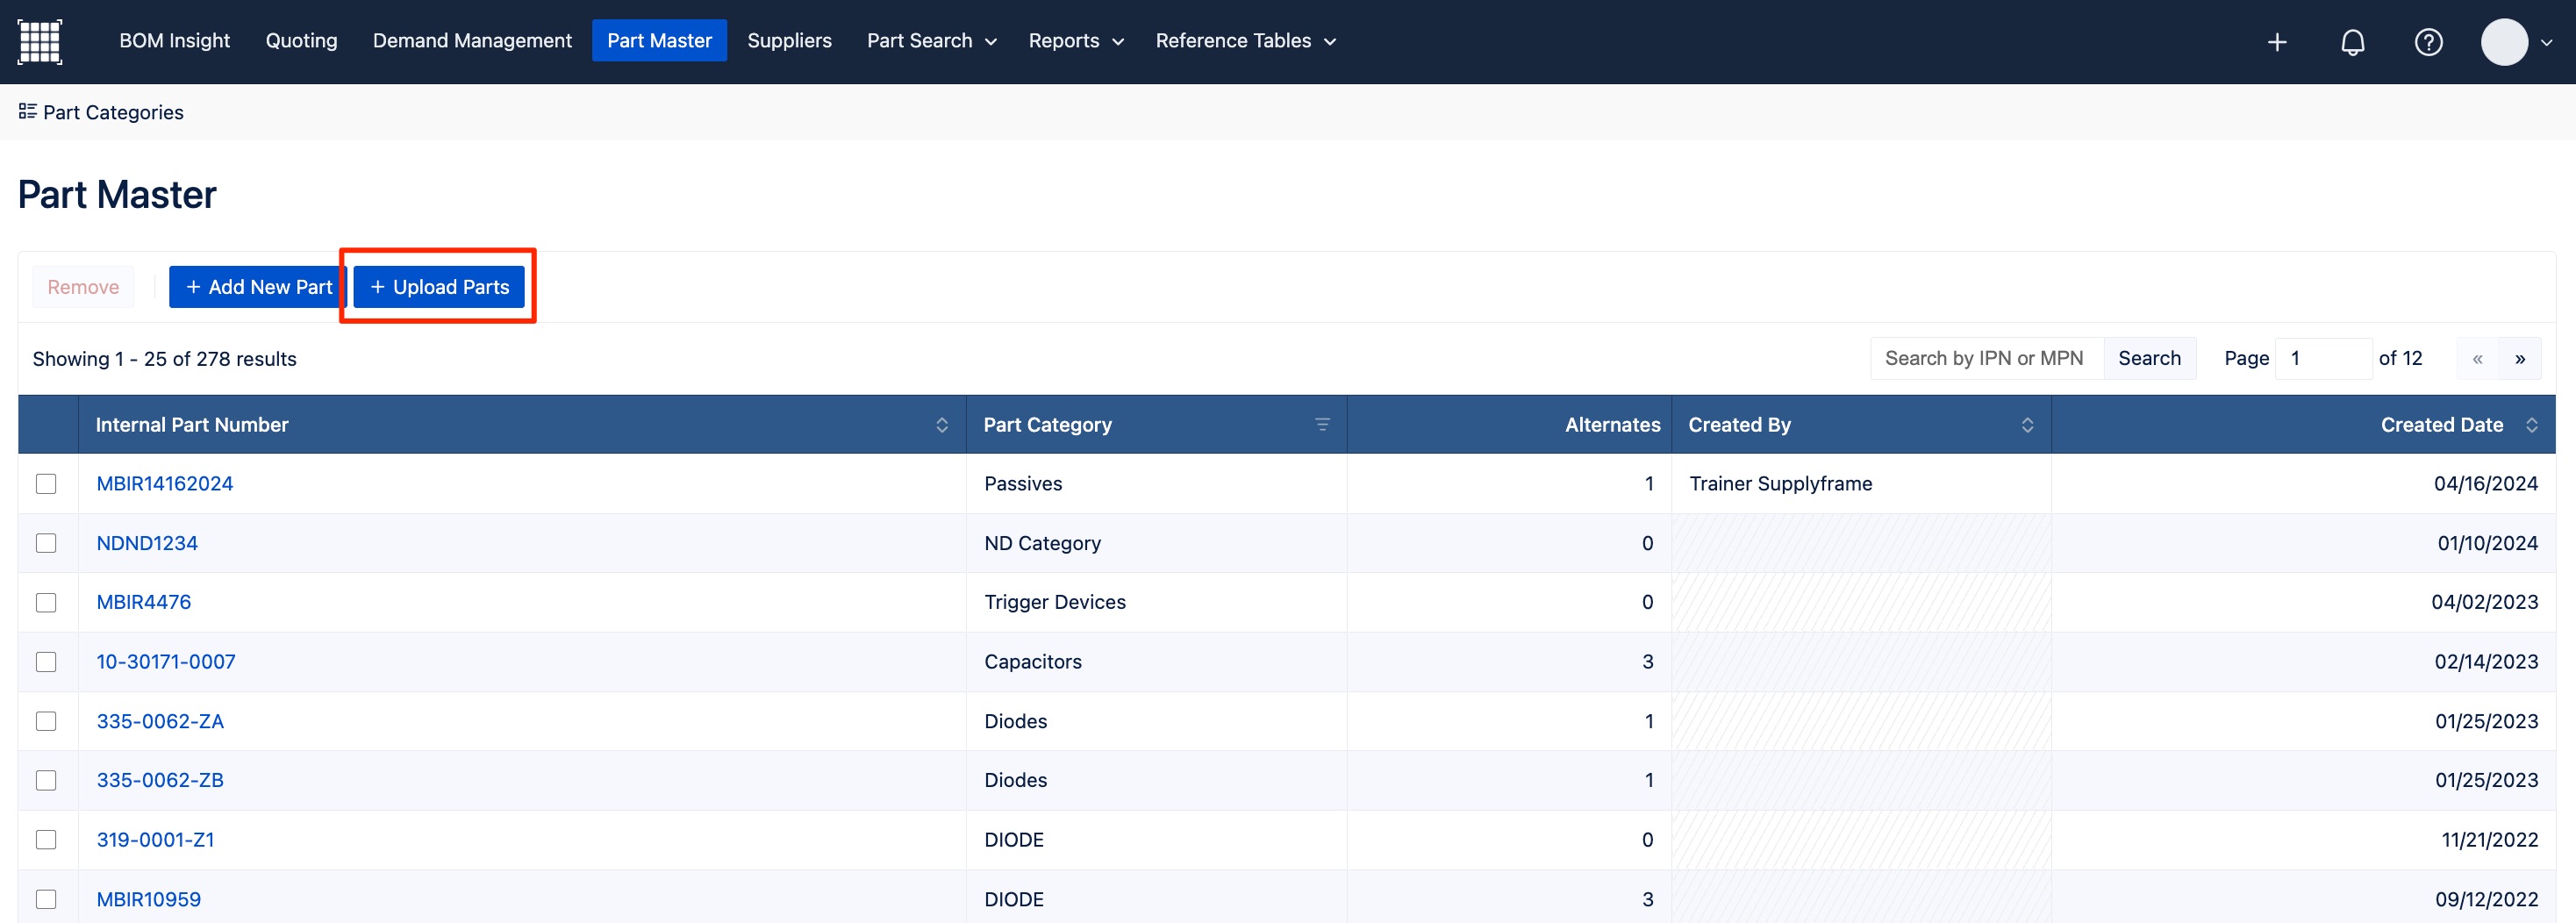2576x923 pixels.
Task: Check the 335-0062-ZB row checkbox
Action: tap(46, 780)
